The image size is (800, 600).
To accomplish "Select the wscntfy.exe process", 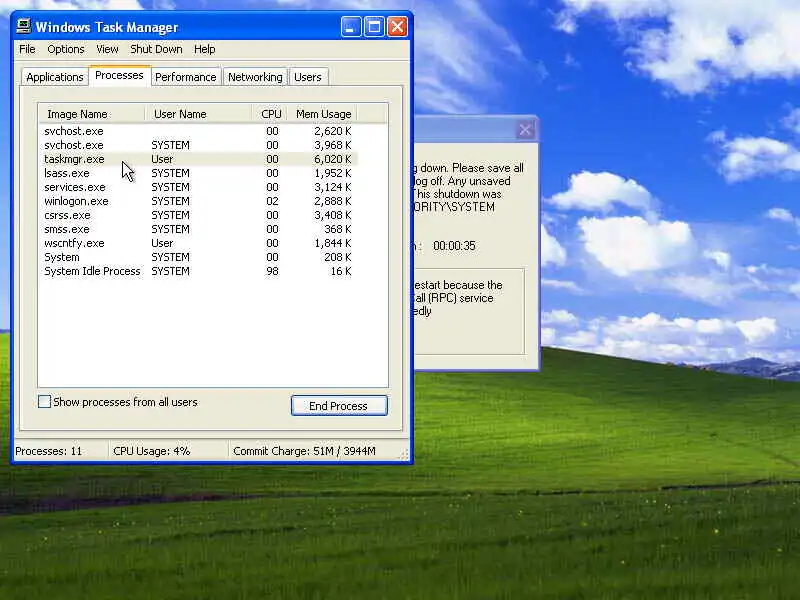I will pos(198,243).
